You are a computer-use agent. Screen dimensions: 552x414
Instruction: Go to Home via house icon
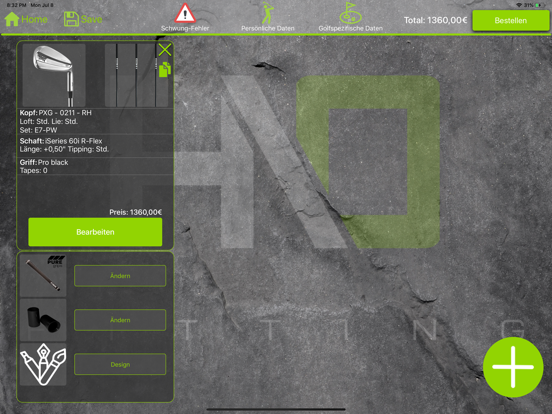point(12,19)
